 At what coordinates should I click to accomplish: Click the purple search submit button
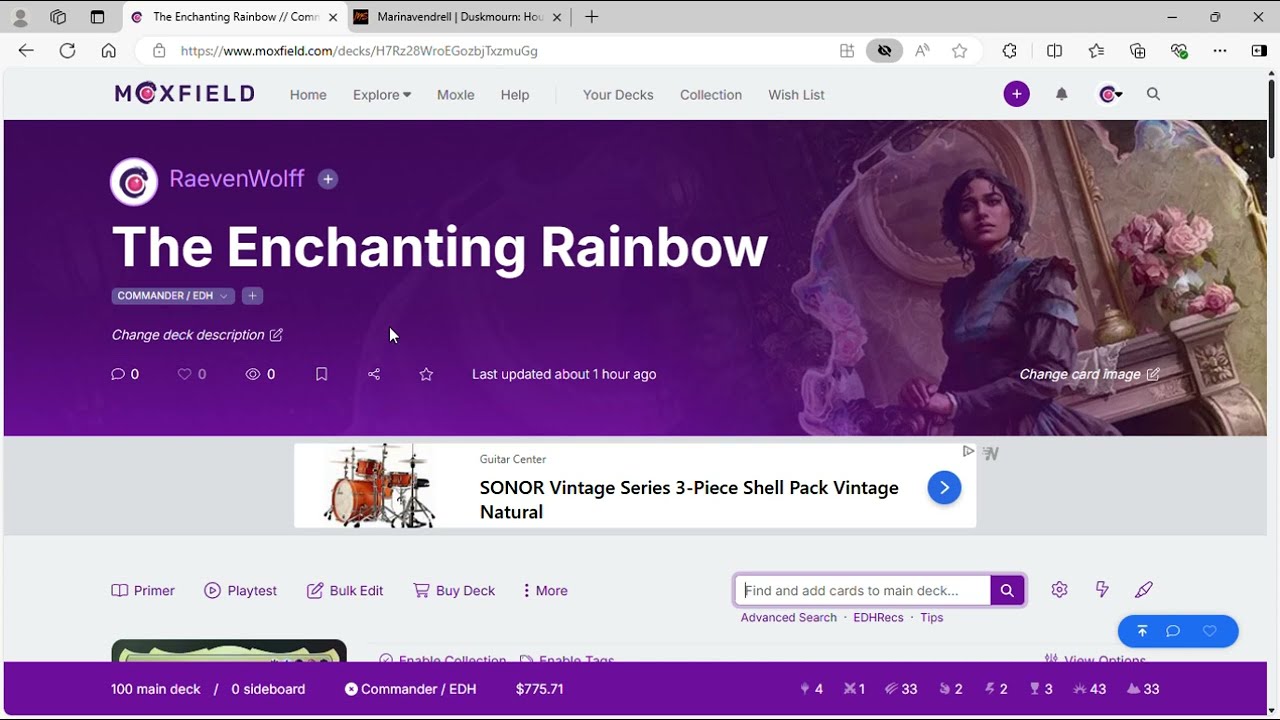coord(1007,591)
